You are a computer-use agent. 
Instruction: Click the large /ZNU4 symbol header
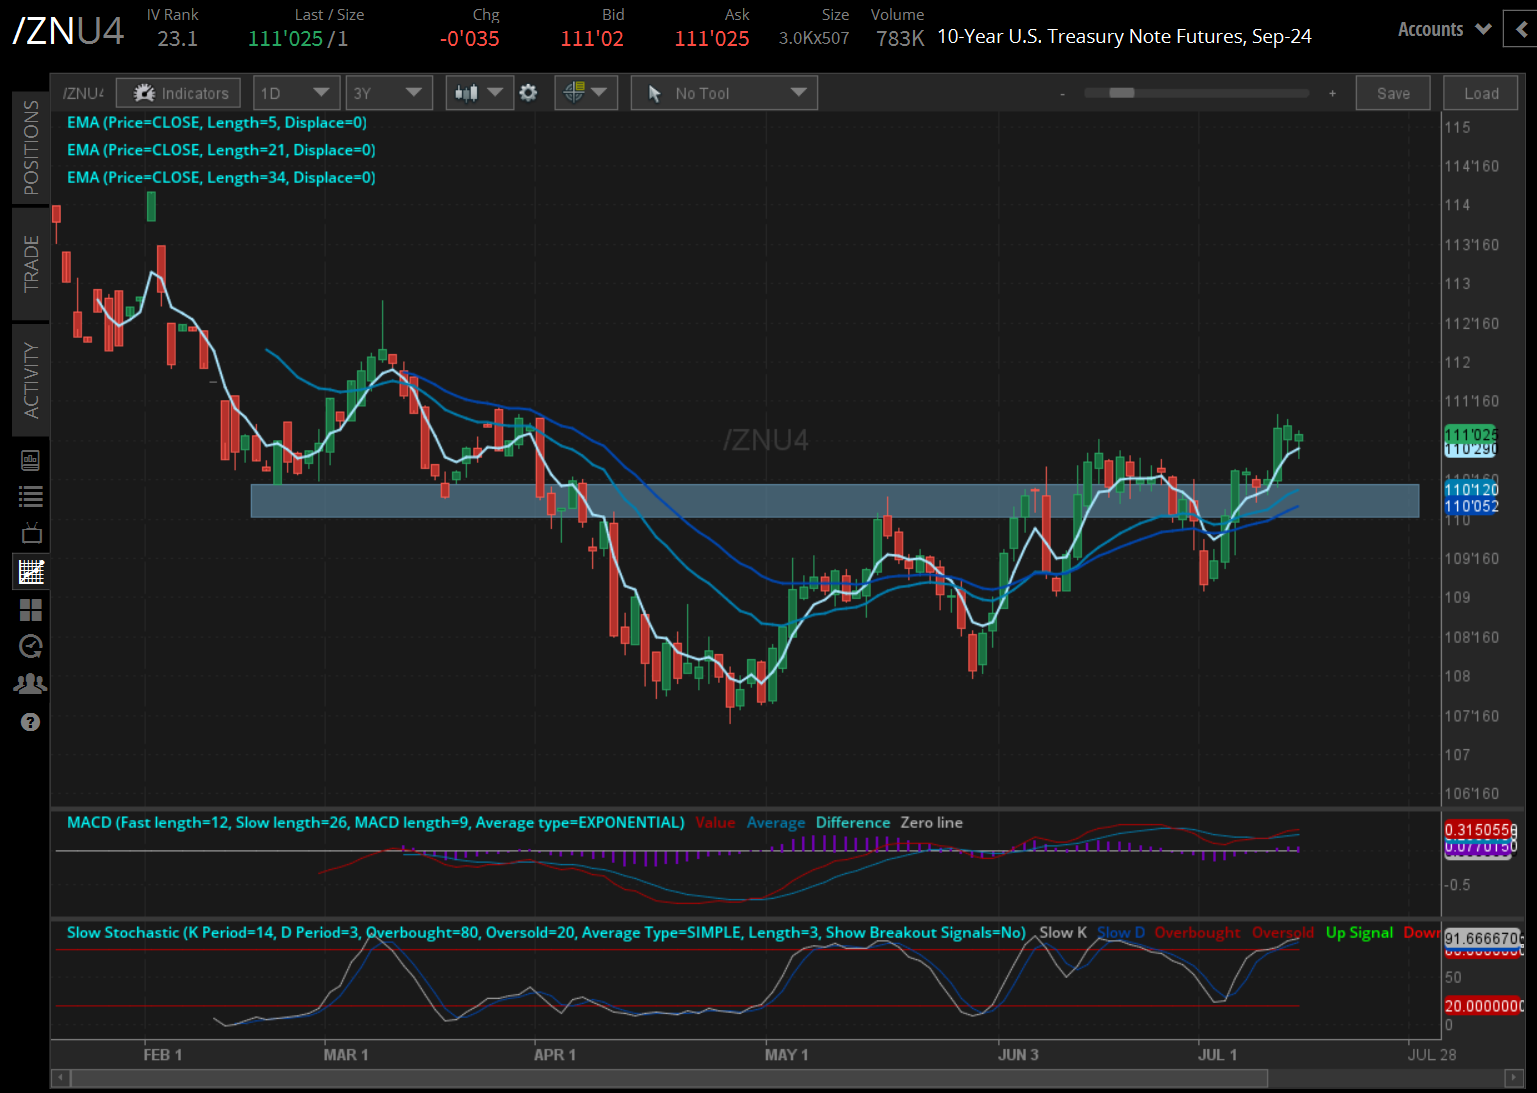68,31
